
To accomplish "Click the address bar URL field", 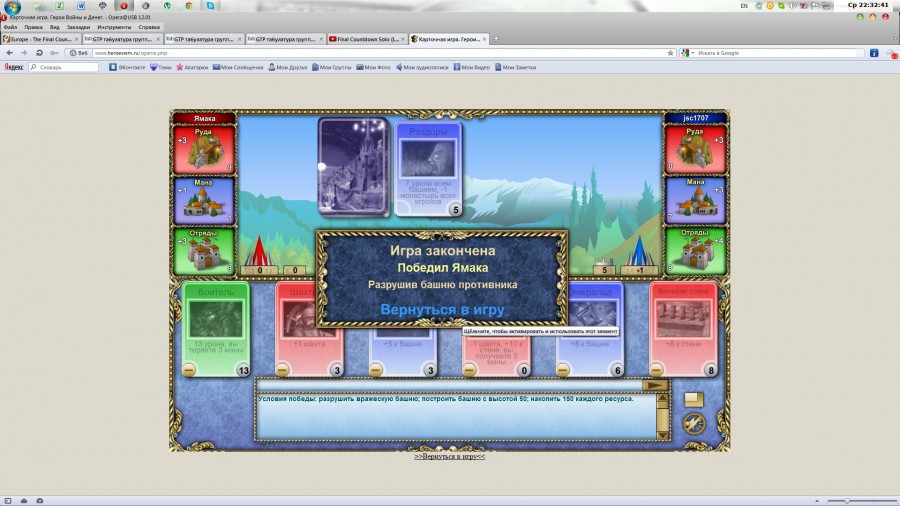I will (379, 53).
